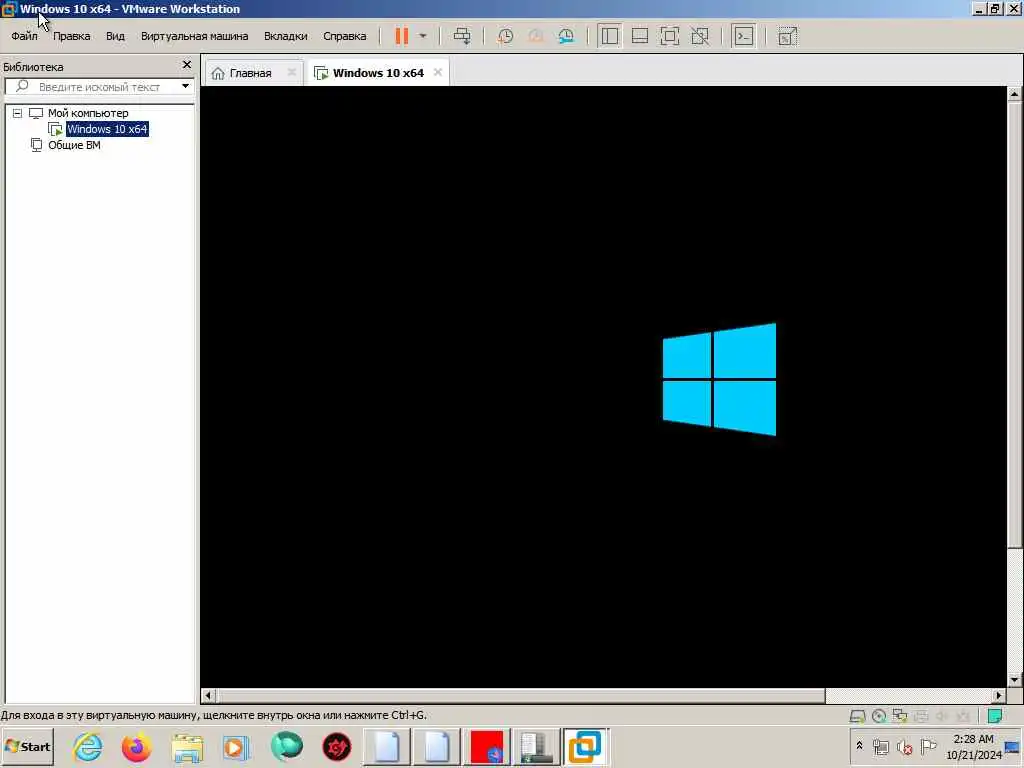Click the hard disk status icon
This screenshot has width=1024, height=768.
click(857, 716)
